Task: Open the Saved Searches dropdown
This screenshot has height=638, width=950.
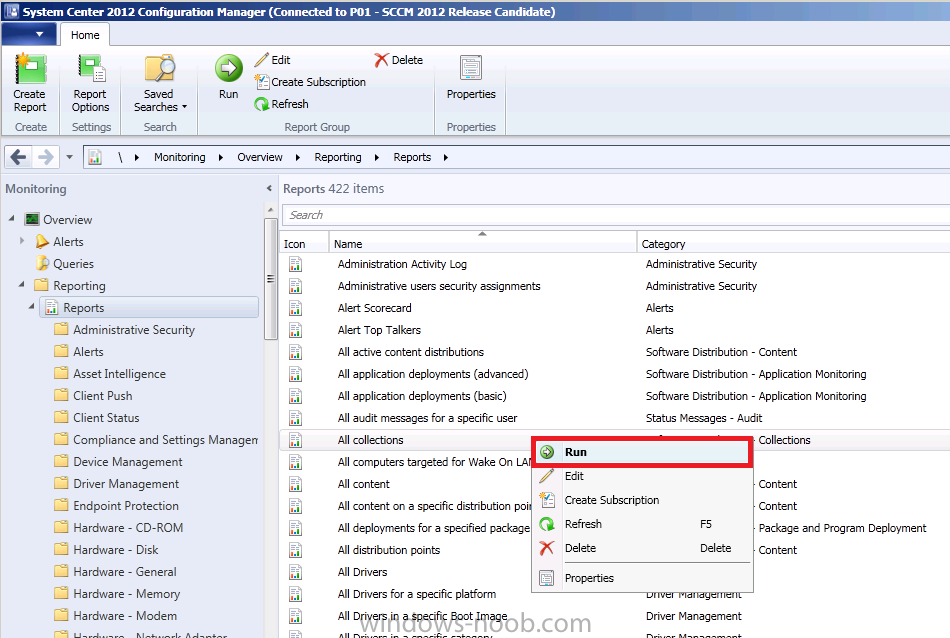Action: tap(159, 84)
